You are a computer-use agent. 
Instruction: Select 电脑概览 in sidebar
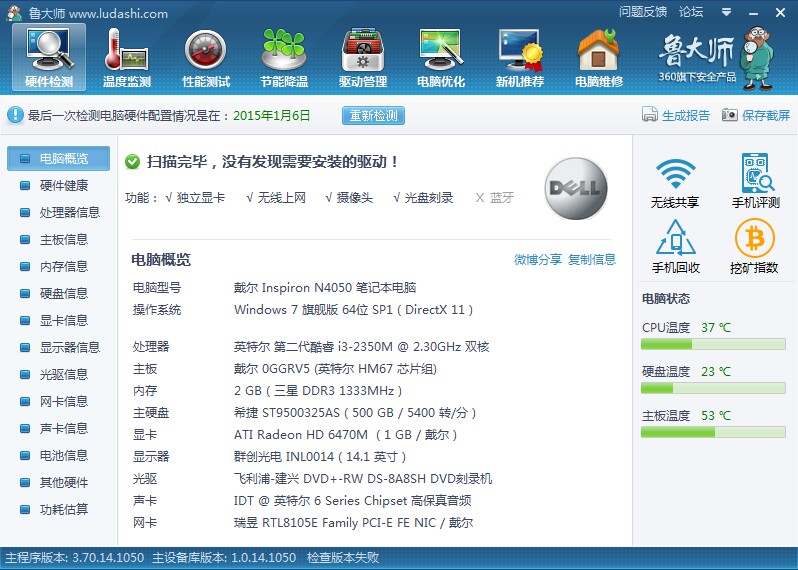pyautogui.click(x=59, y=158)
